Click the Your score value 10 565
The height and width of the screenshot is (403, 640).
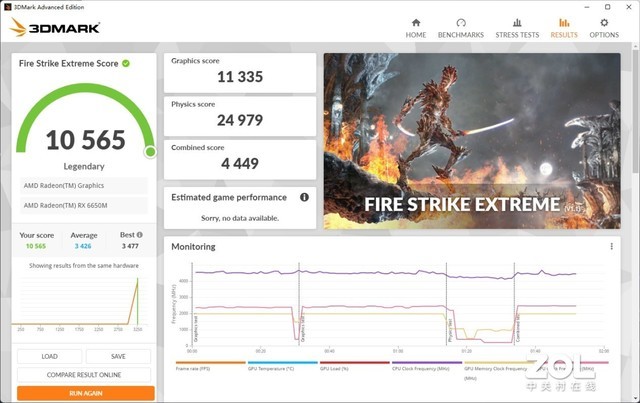36,246
